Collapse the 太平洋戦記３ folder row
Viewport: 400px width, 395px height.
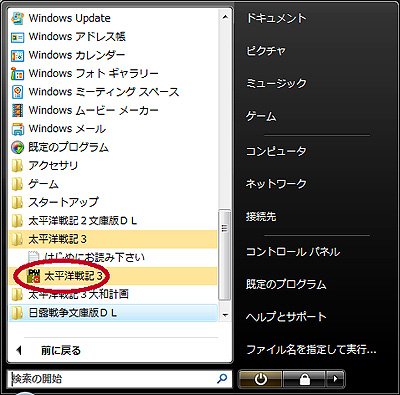(x=113, y=239)
